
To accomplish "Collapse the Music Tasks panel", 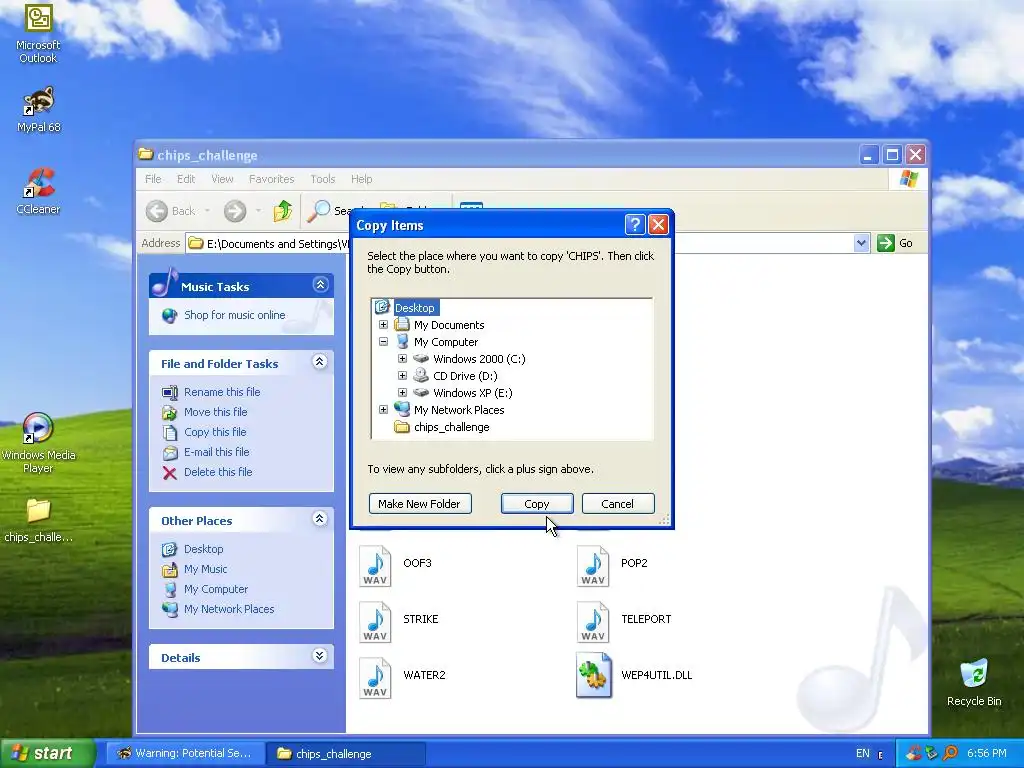I will point(320,285).
